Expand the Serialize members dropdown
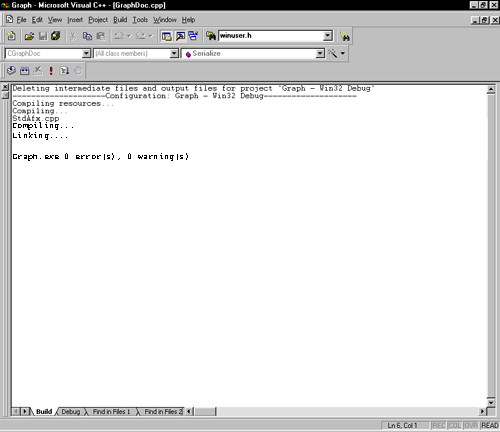The height and width of the screenshot is (432, 500). coord(320,53)
